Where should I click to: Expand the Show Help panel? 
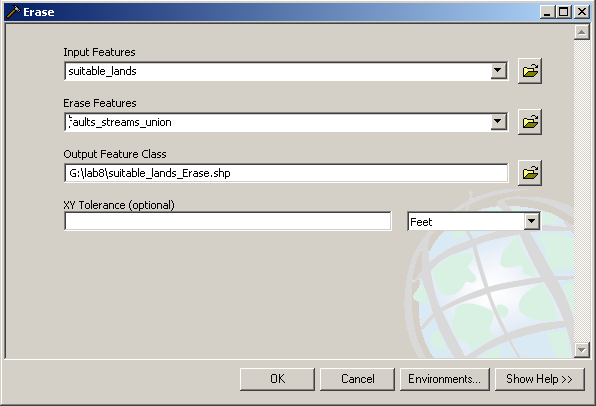click(539, 379)
